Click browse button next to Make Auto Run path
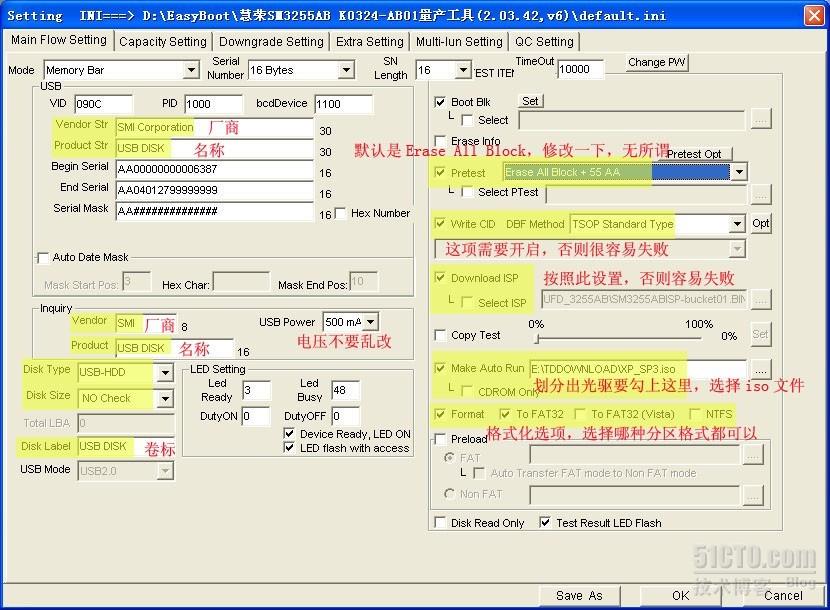 point(761,369)
